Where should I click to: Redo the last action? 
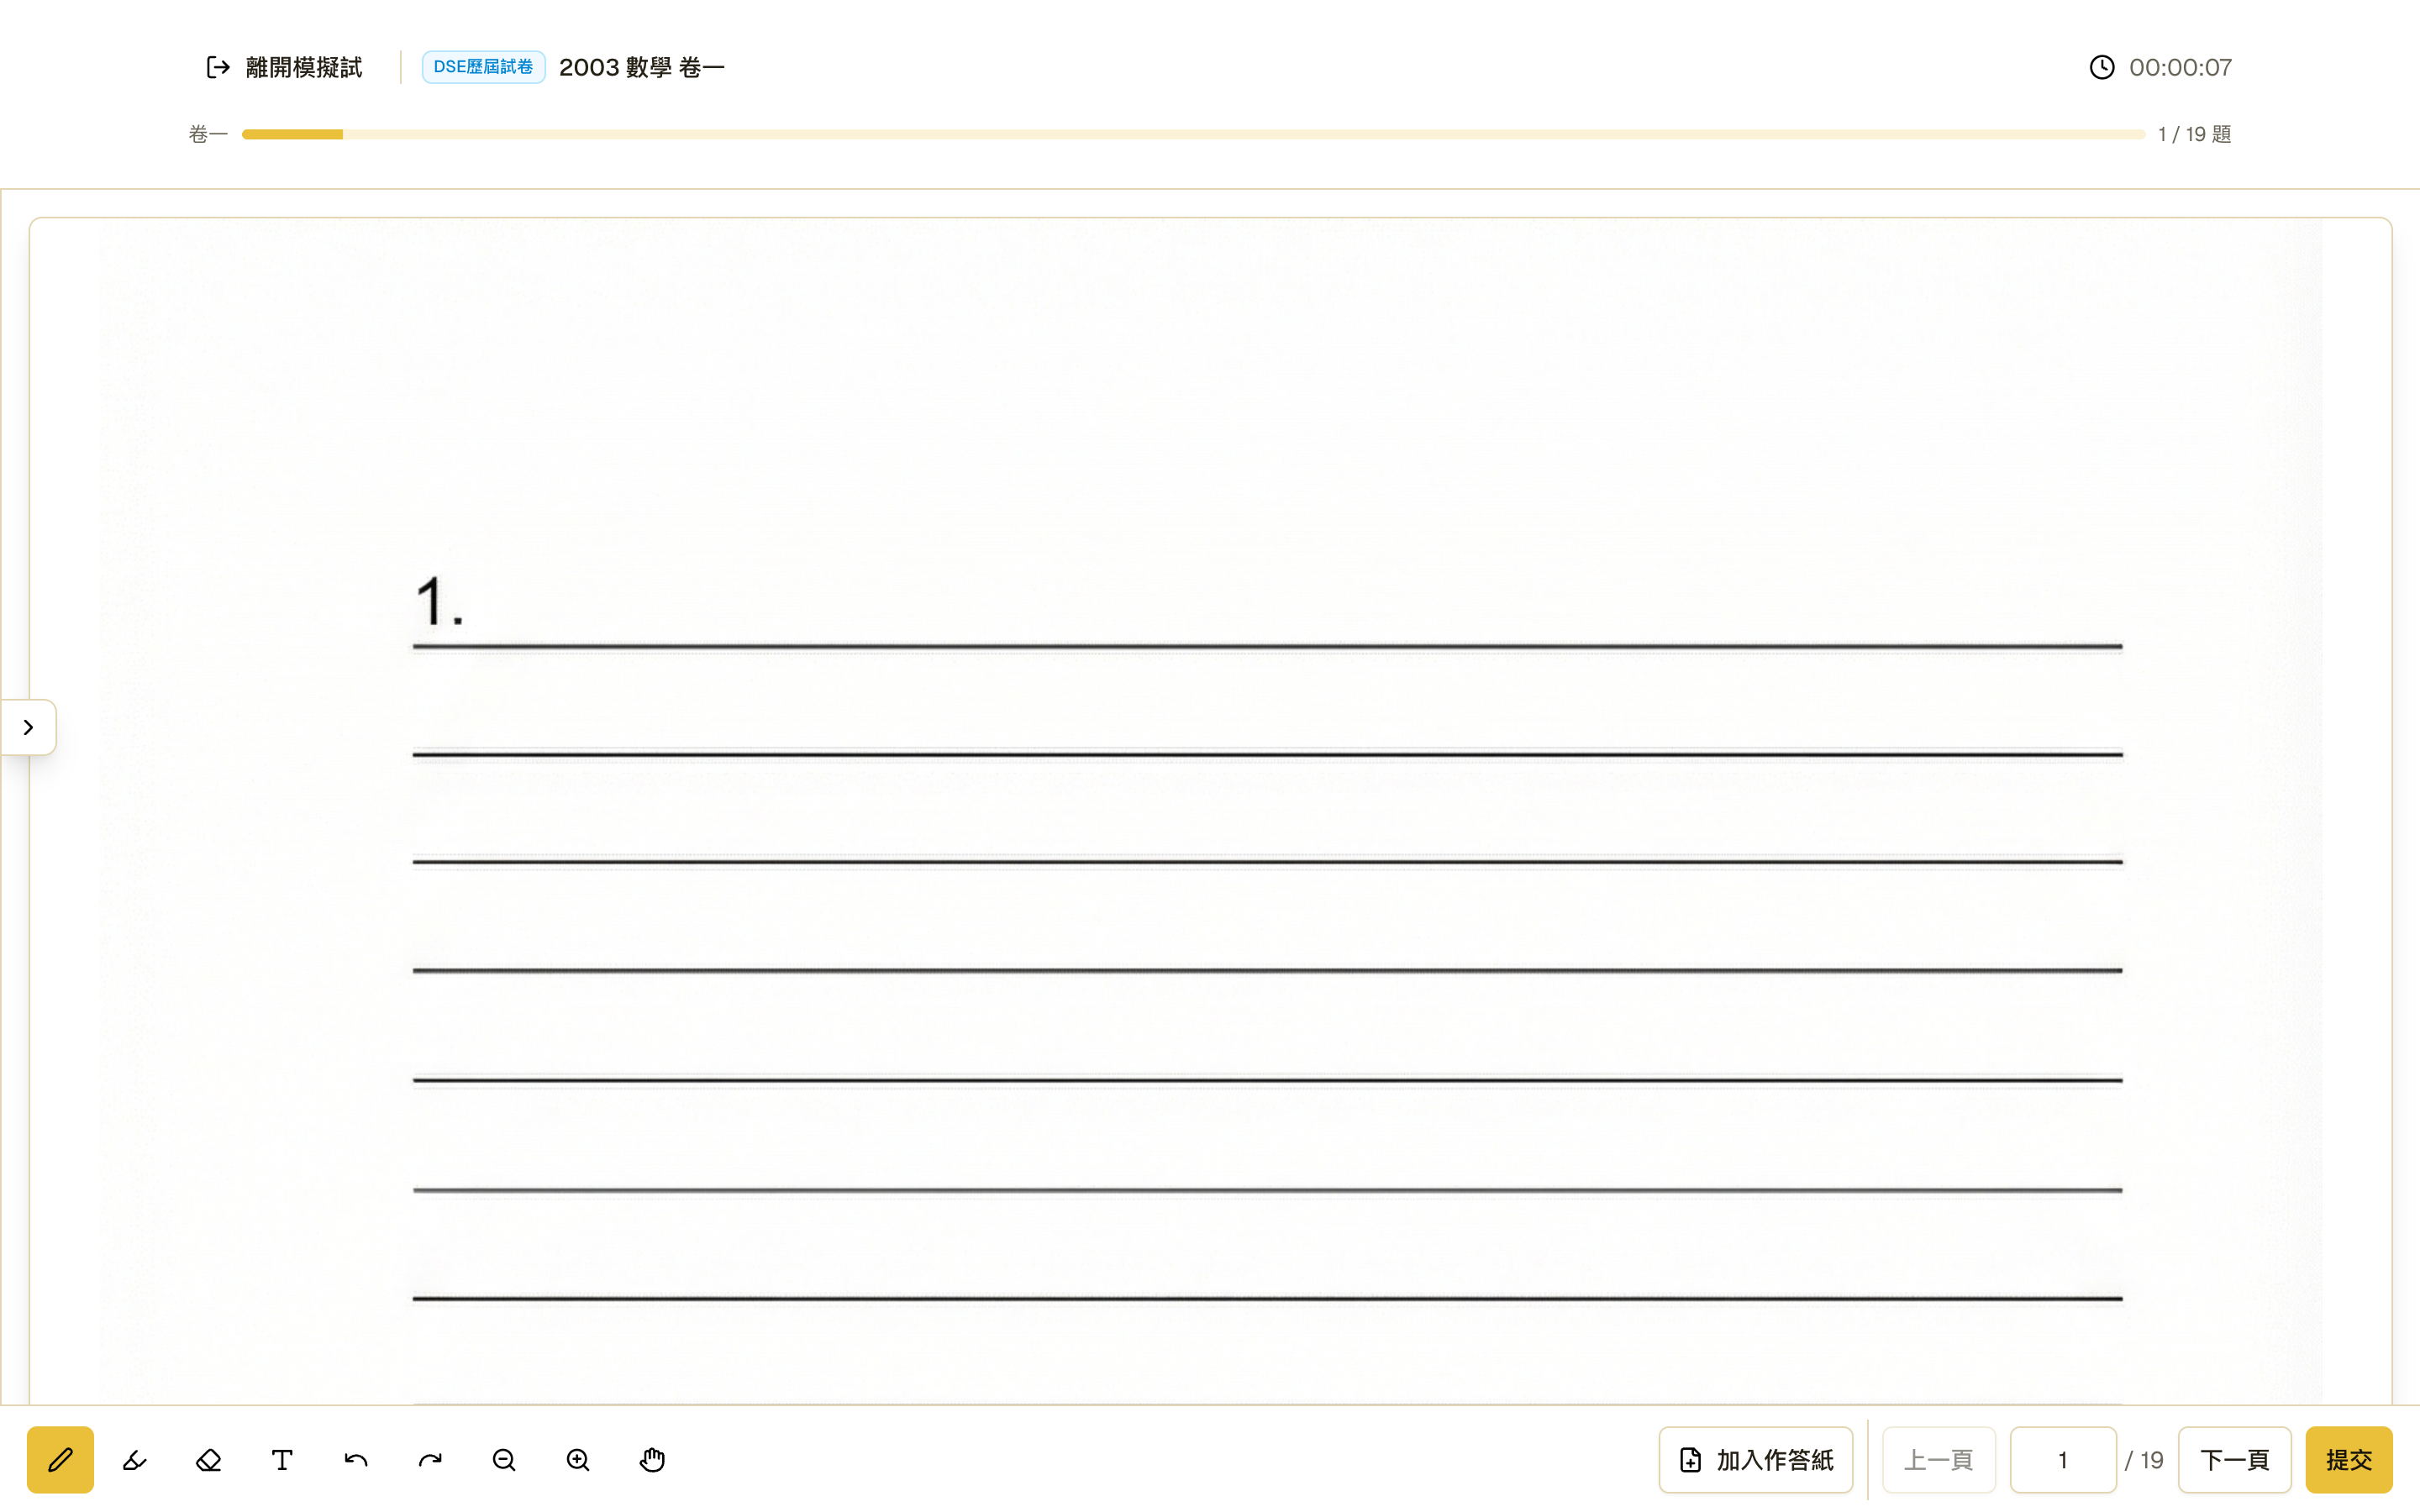[430, 1459]
